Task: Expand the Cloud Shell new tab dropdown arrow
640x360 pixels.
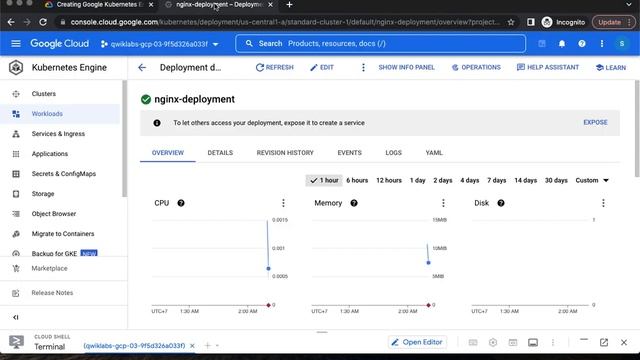Action: click(217, 346)
